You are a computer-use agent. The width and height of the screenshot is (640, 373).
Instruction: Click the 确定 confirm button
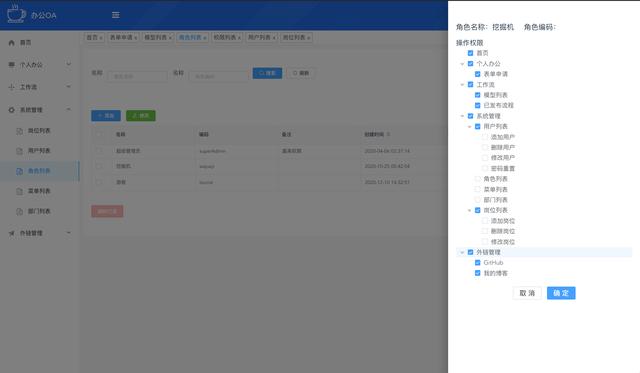click(x=561, y=293)
